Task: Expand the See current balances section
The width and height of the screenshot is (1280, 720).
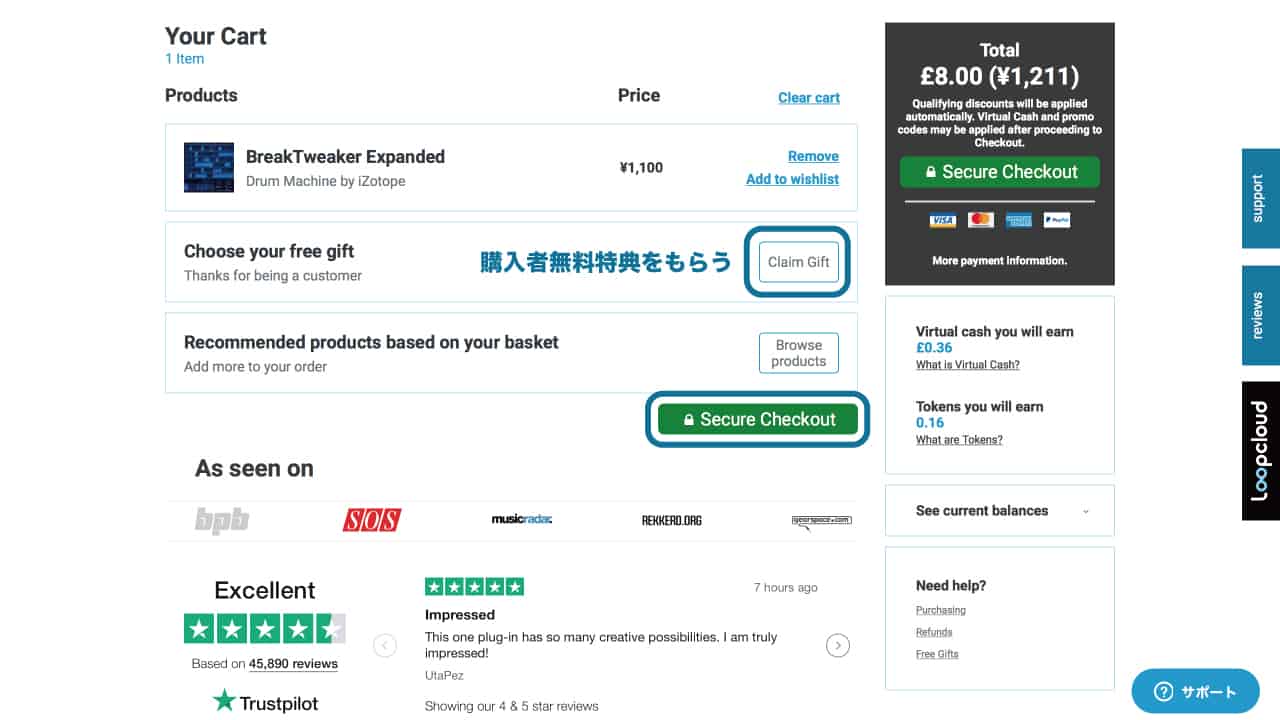Action: (x=1000, y=511)
